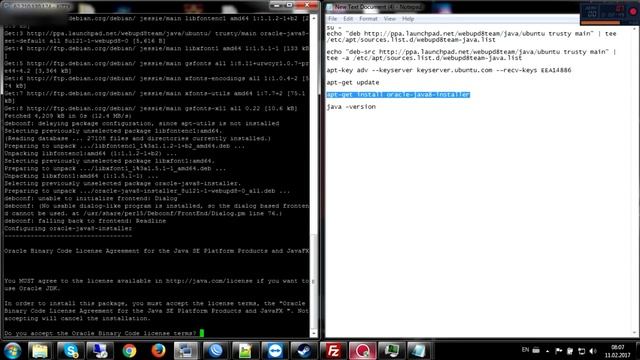This screenshot has width=640, height=360.
Task: Click the Notepad window title bar icon
Action: [x=329, y=7]
